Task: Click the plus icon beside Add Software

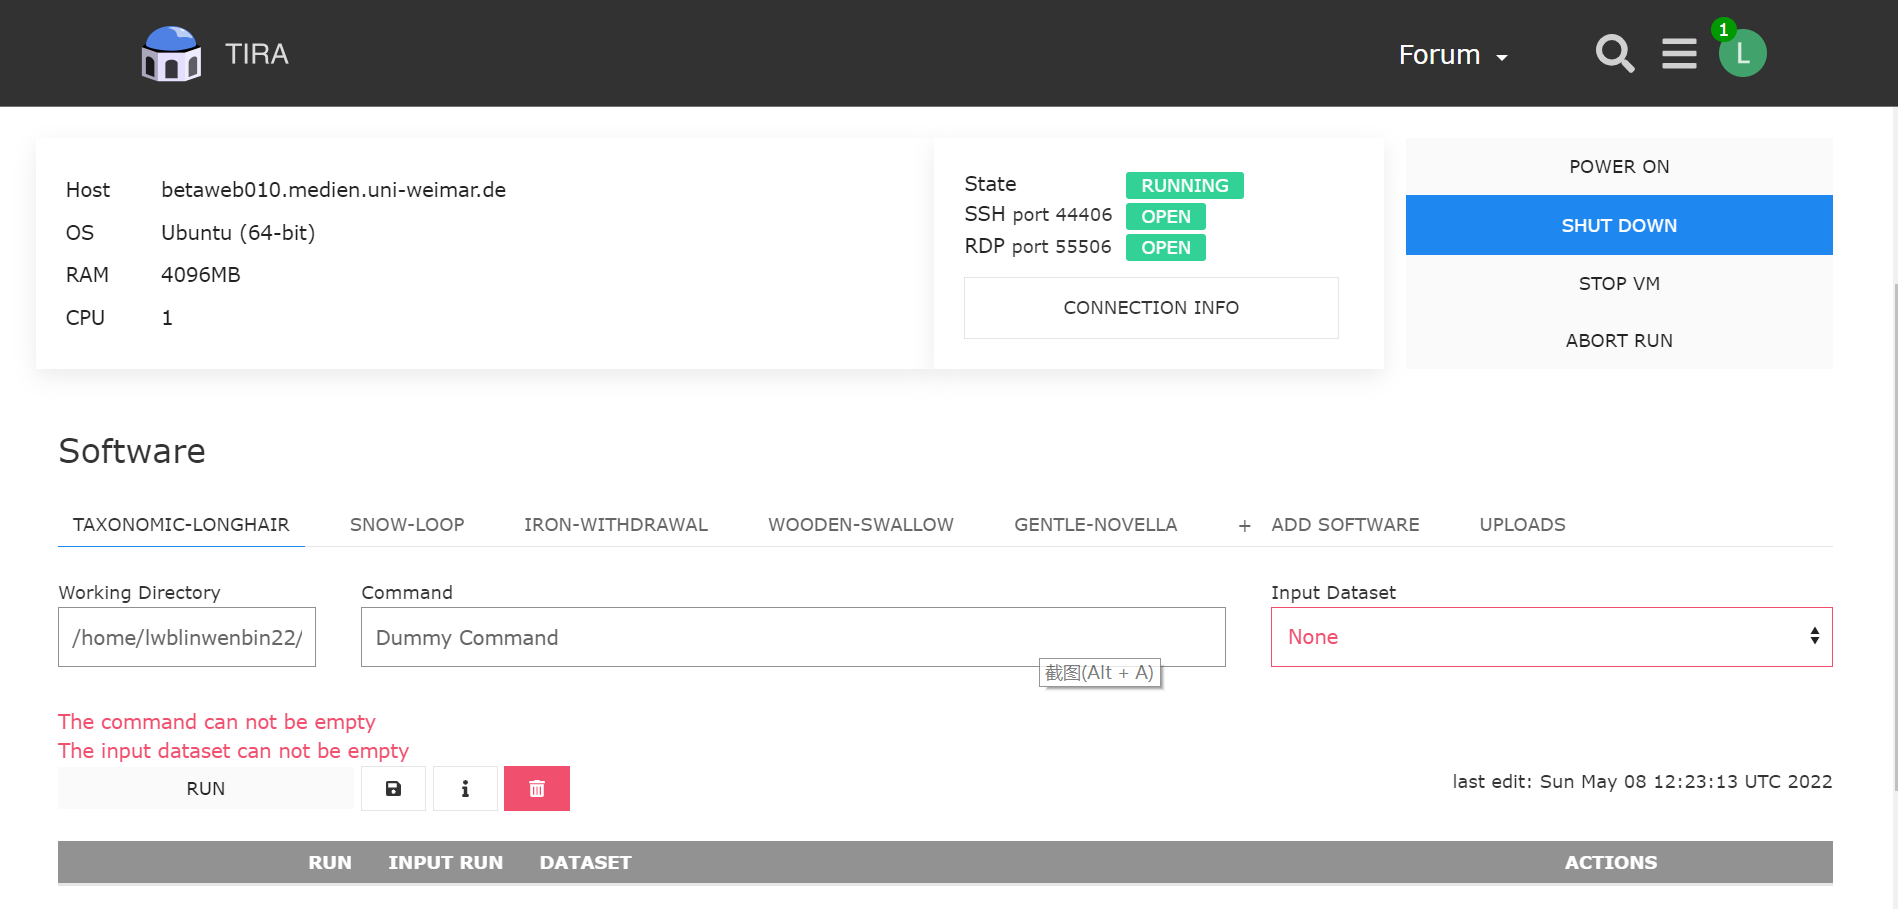Action: click(1244, 526)
